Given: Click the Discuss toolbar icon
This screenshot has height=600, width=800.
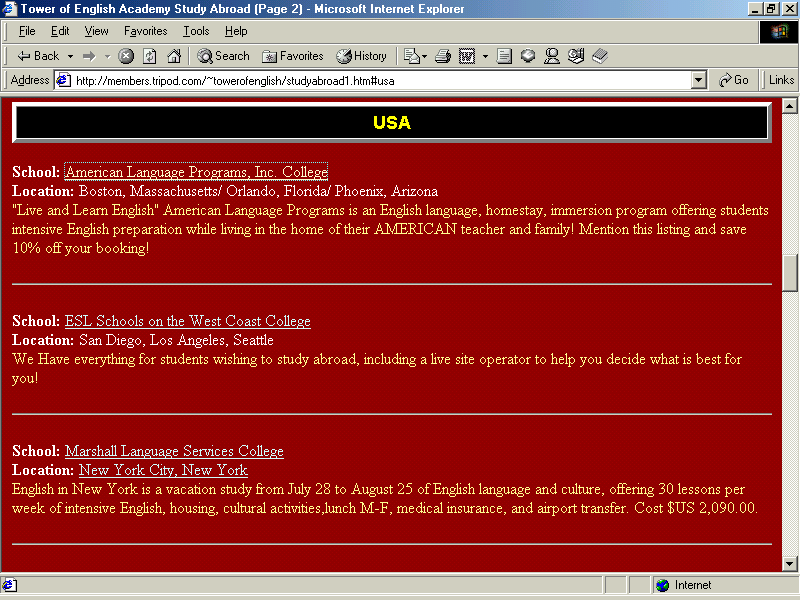Looking at the screenshot, I should coord(504,56).
